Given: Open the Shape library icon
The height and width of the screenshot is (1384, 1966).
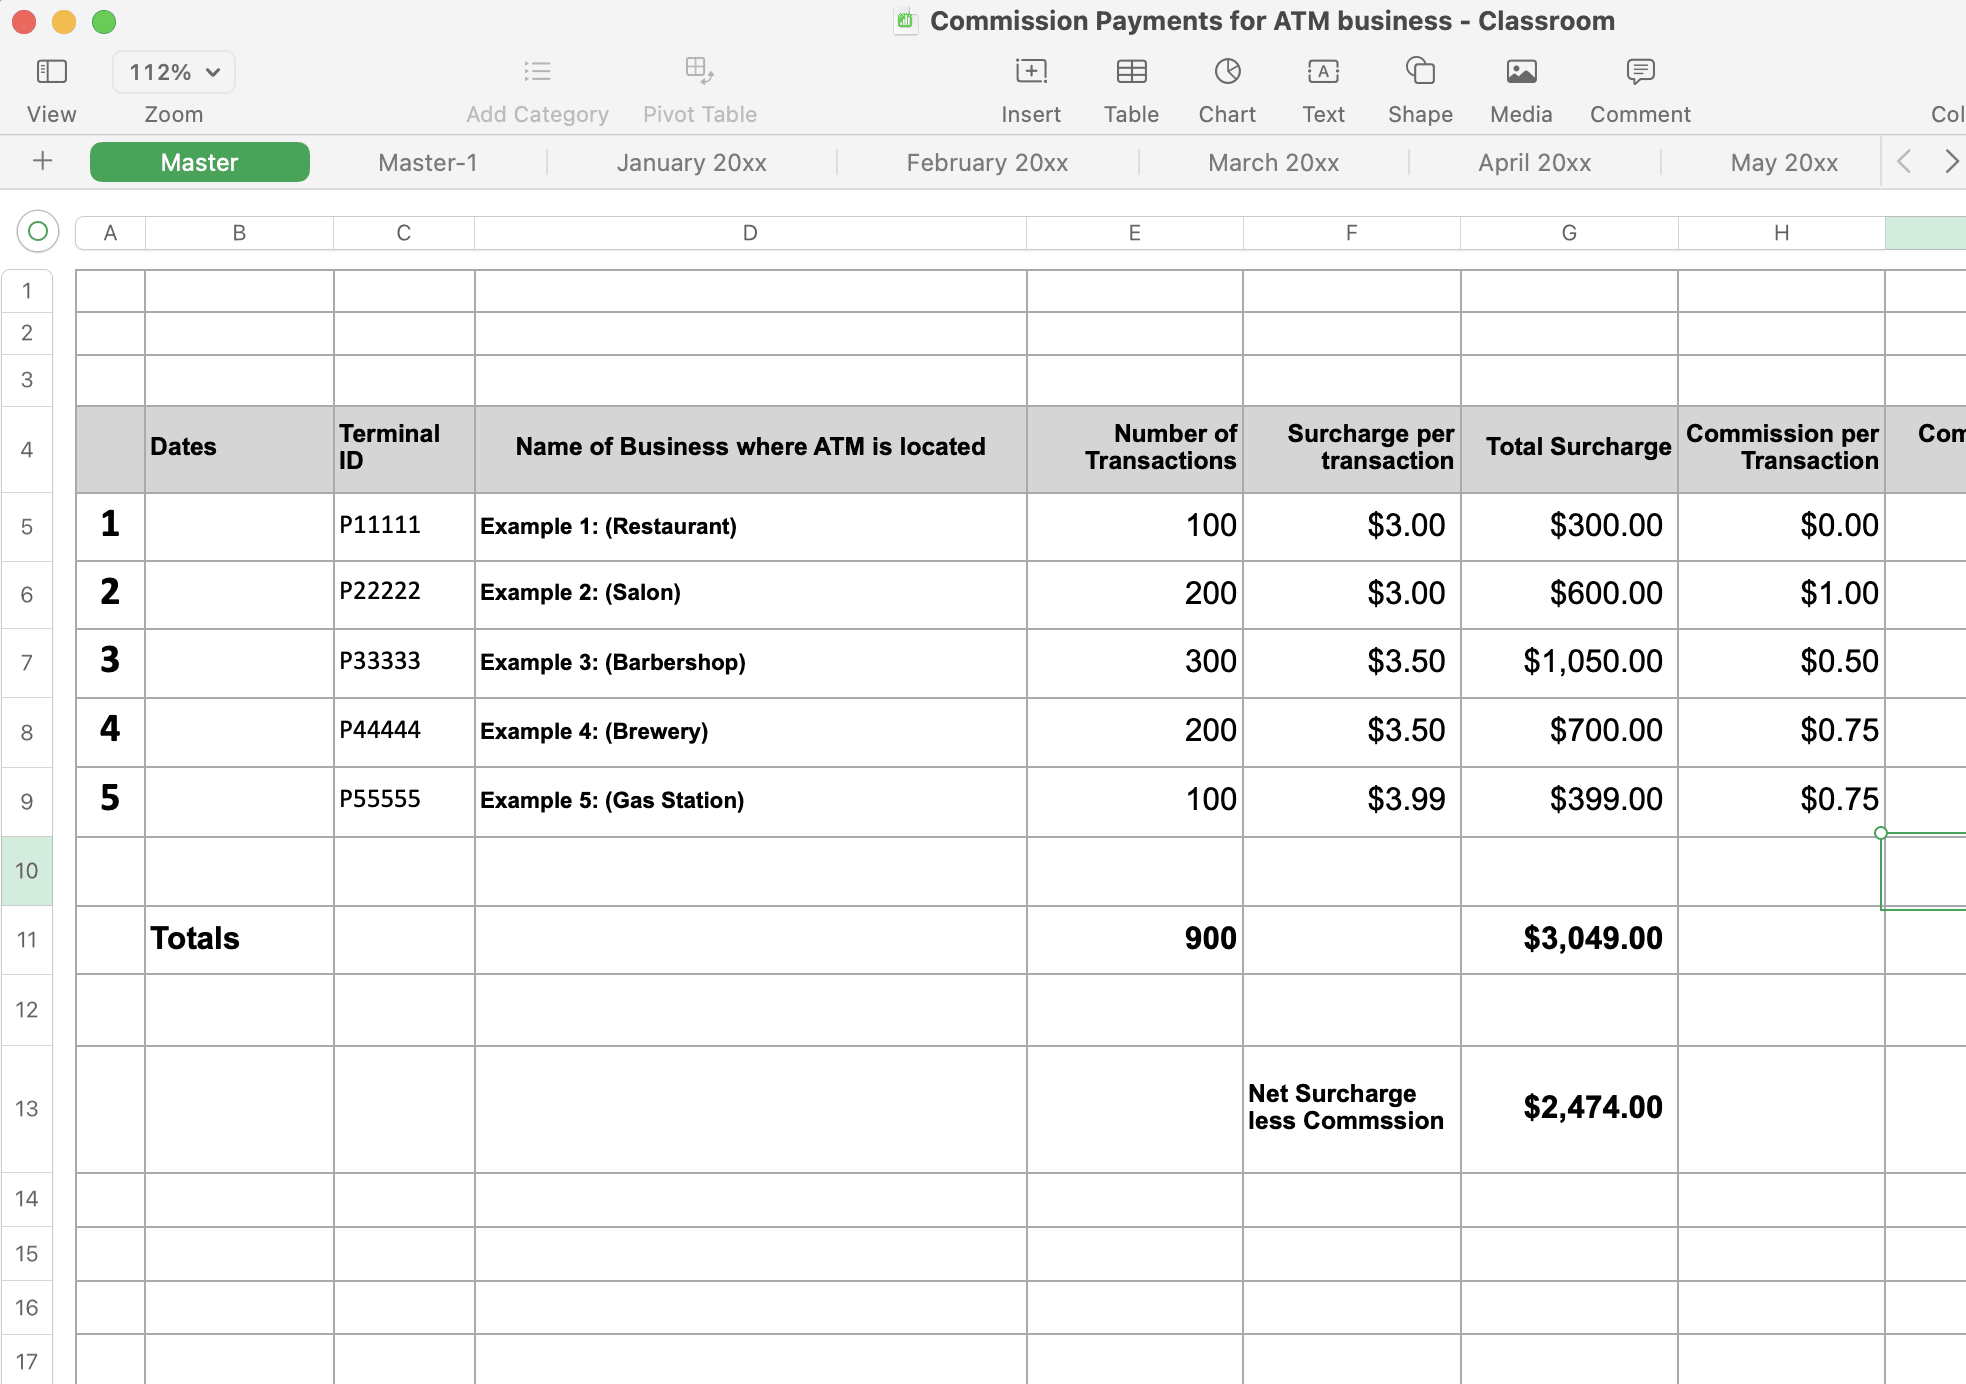Looking at the screenshot, I should point(1420,72).
